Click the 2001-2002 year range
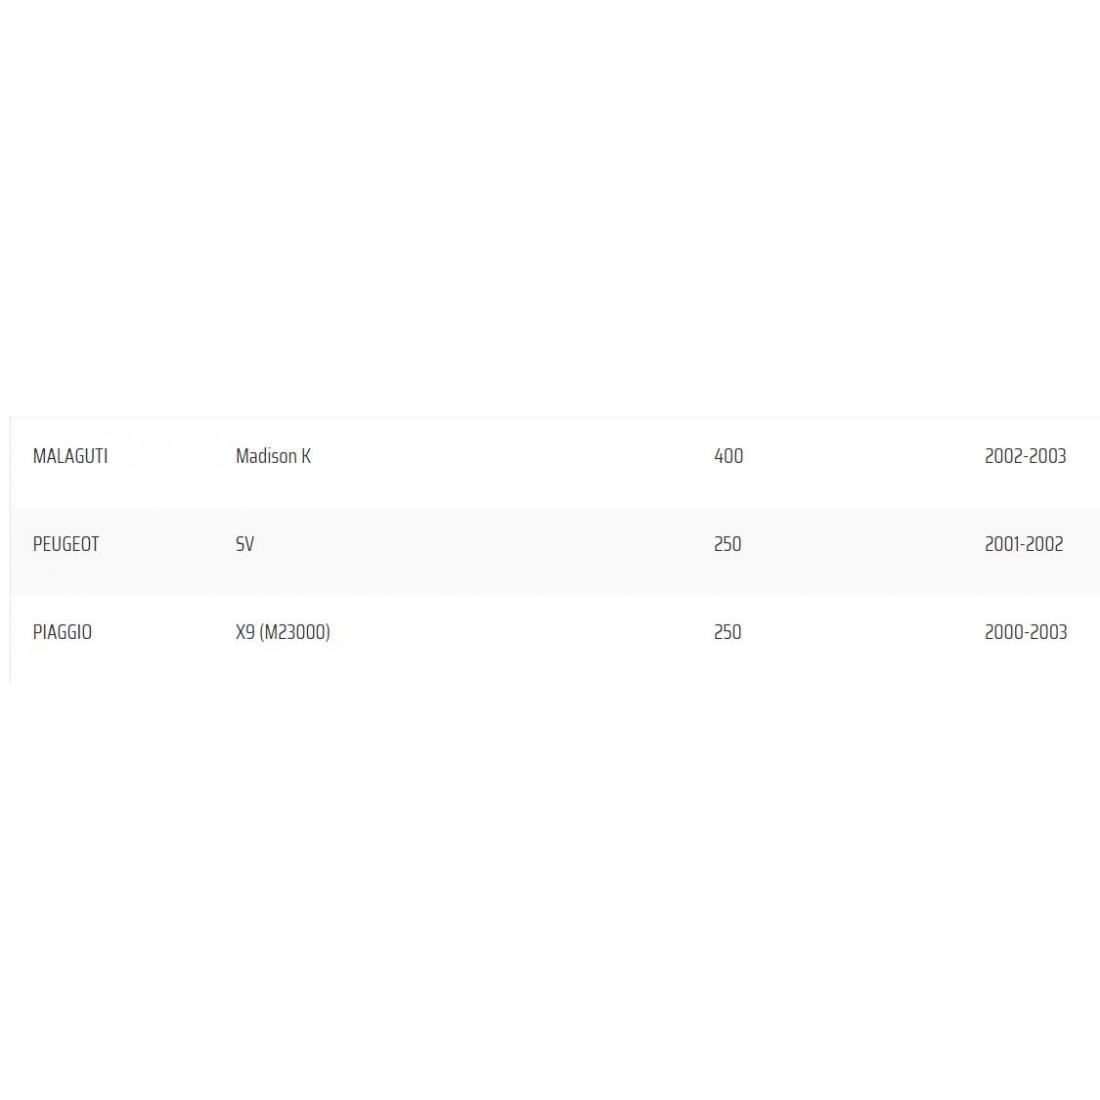The width and height of the screenshot is (1100, 1100). (x=1024, y=544)
